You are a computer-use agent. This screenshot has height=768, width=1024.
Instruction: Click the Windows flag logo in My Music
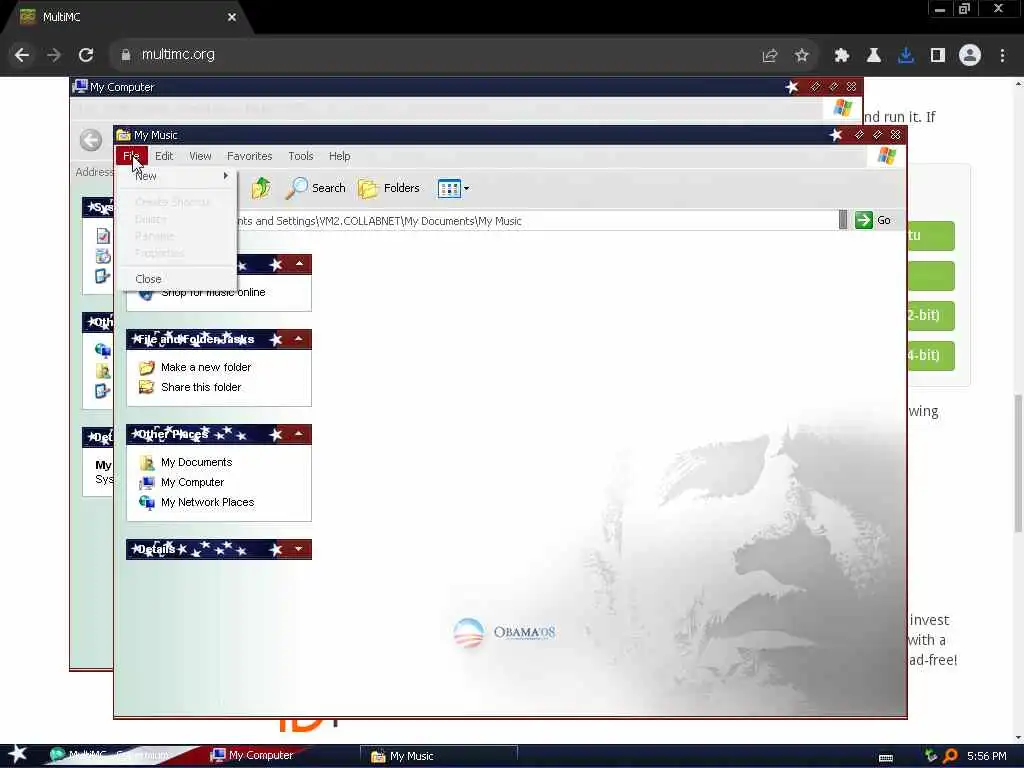[x=886, y=156]
